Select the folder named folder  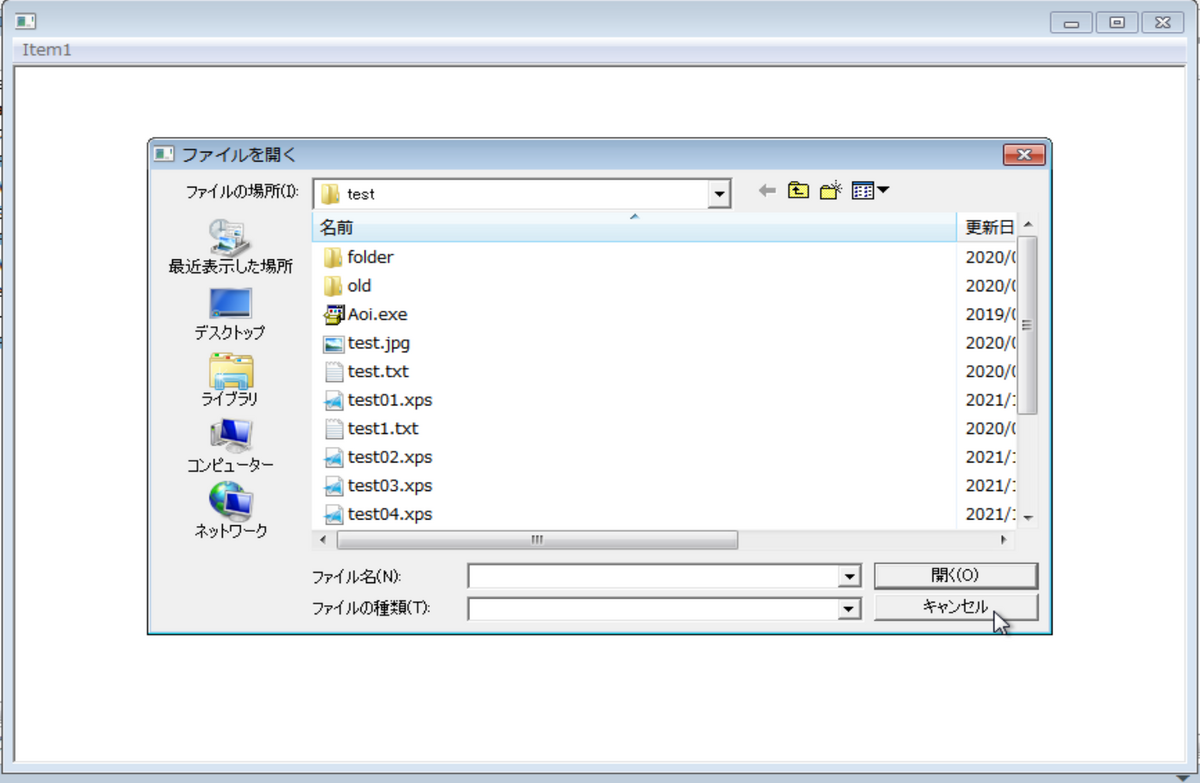click(359, 257)
